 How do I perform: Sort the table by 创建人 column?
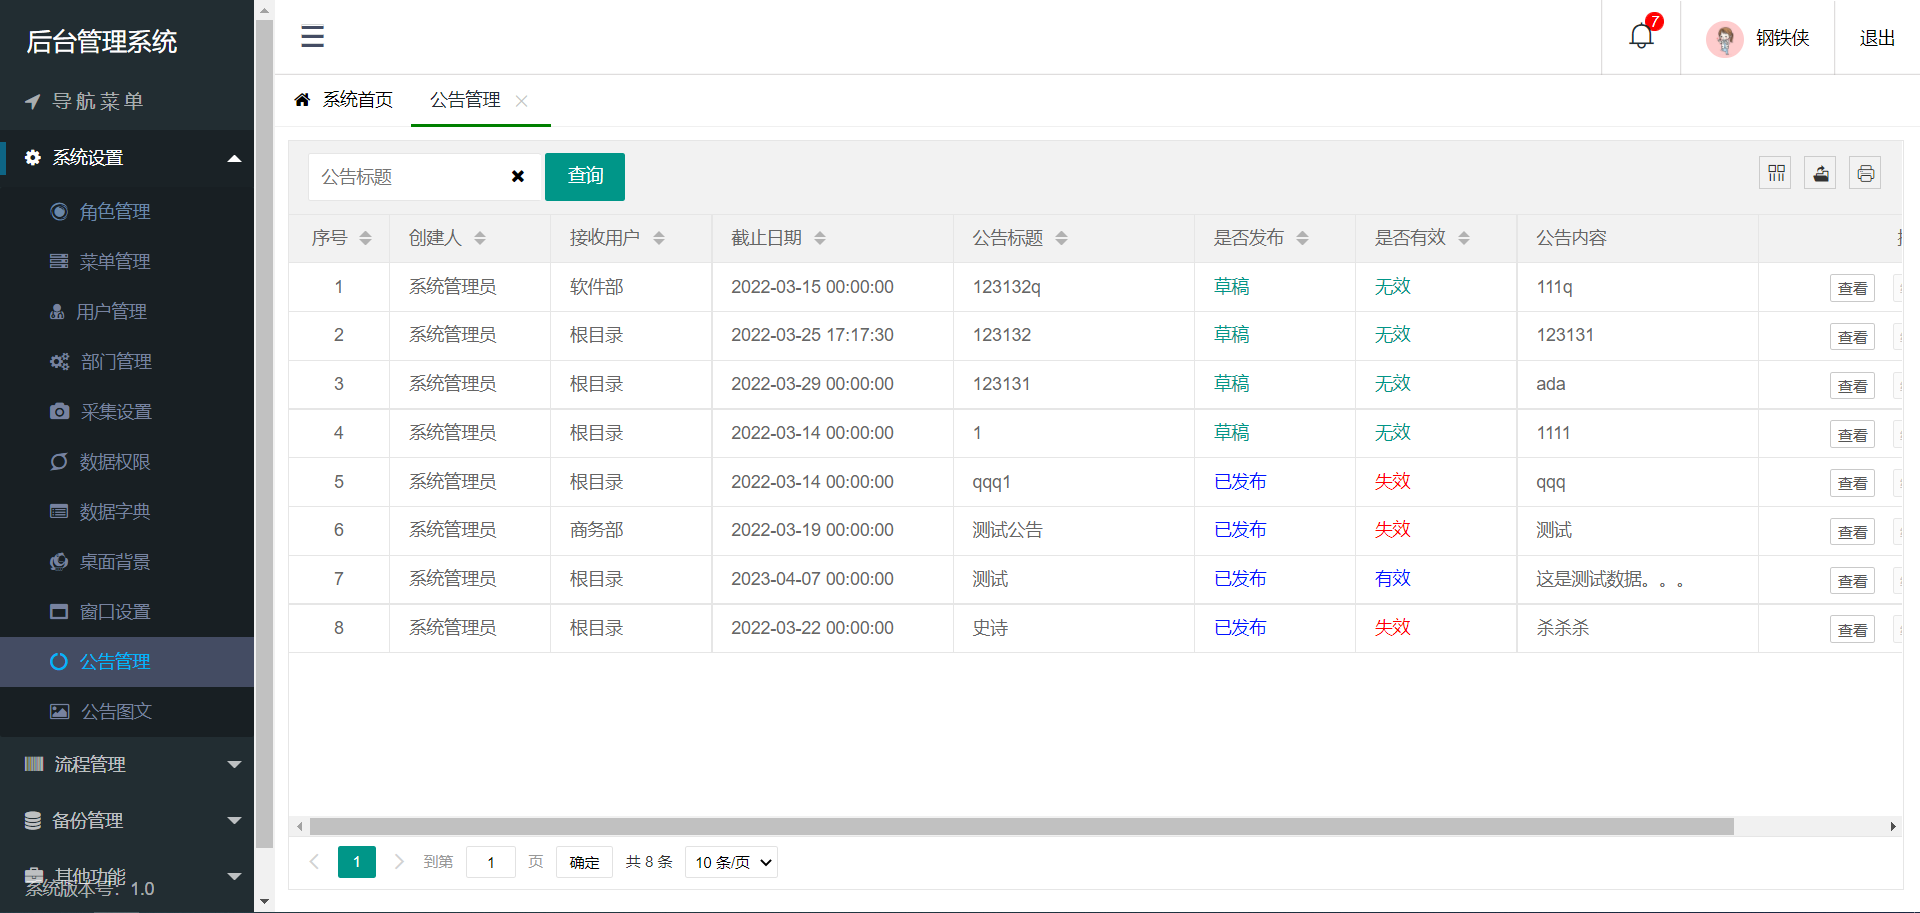click(x=481, y=238)
